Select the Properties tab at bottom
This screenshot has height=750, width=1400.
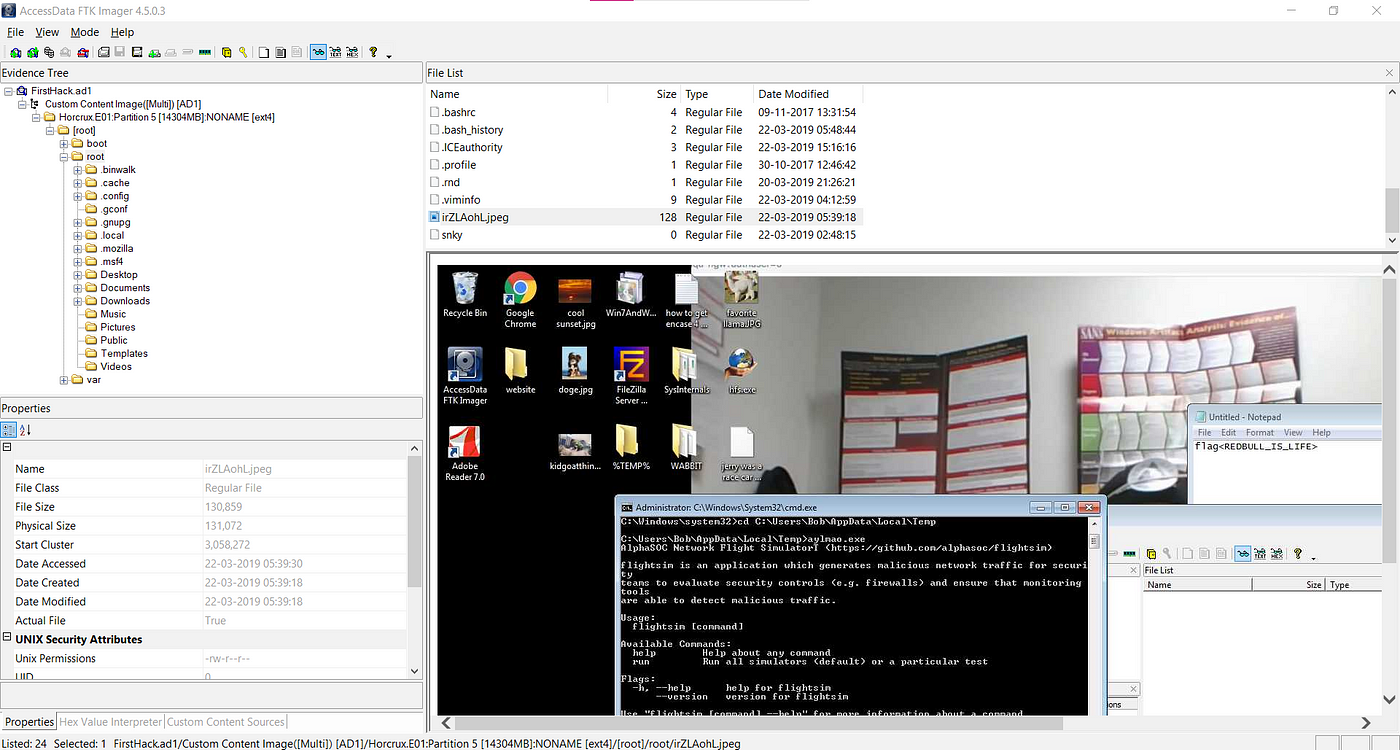coord(29,721)
